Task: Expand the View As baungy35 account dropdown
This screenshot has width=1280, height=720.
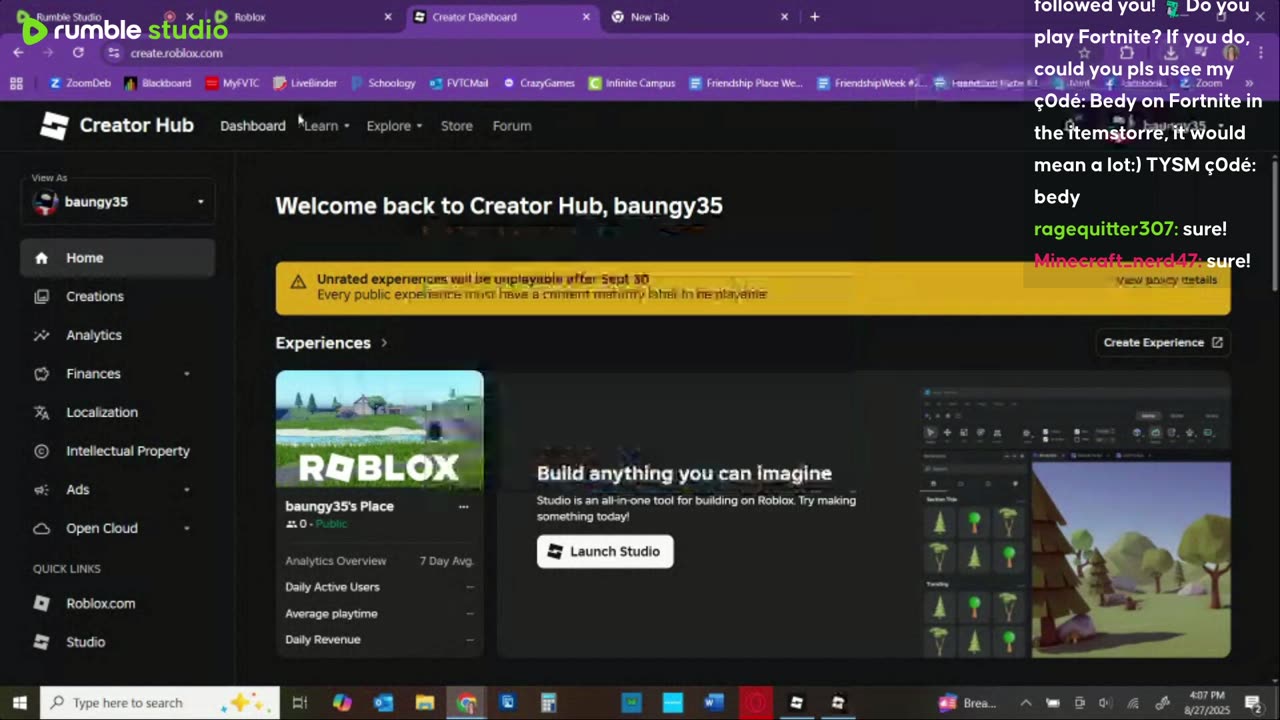Action: (x=118, y=202)
